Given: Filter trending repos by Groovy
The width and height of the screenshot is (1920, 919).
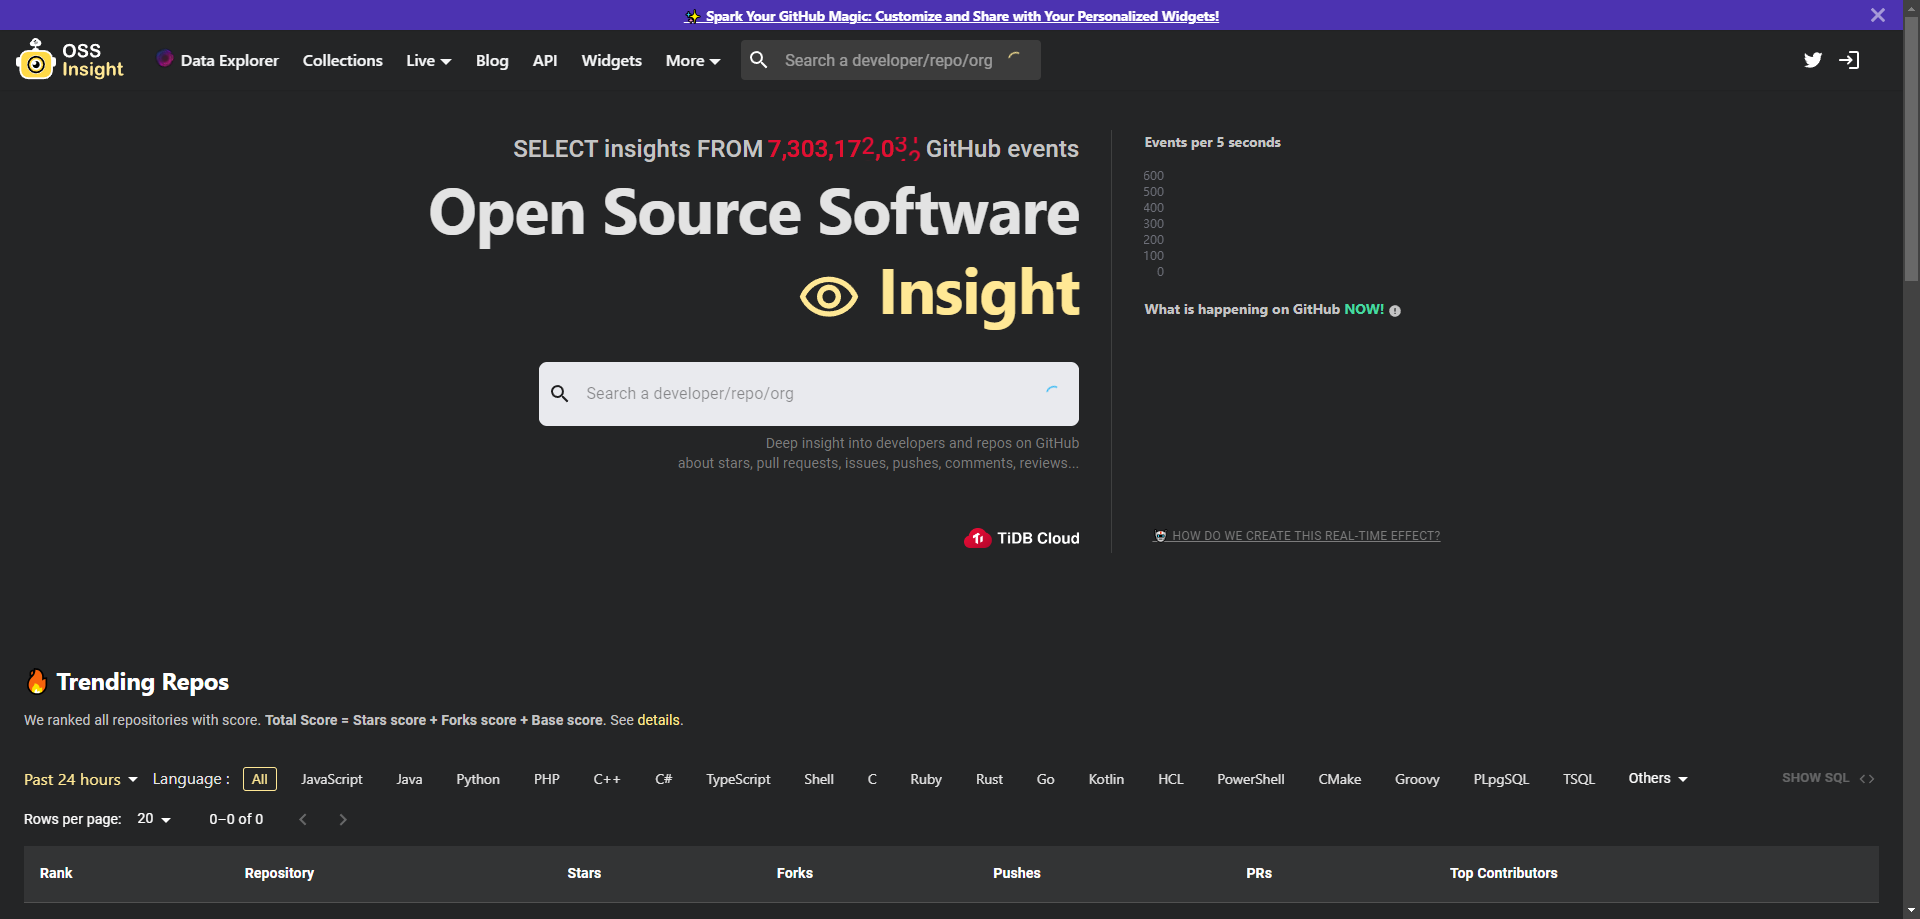Looking at the screenshot, I should coord(1418,779).
